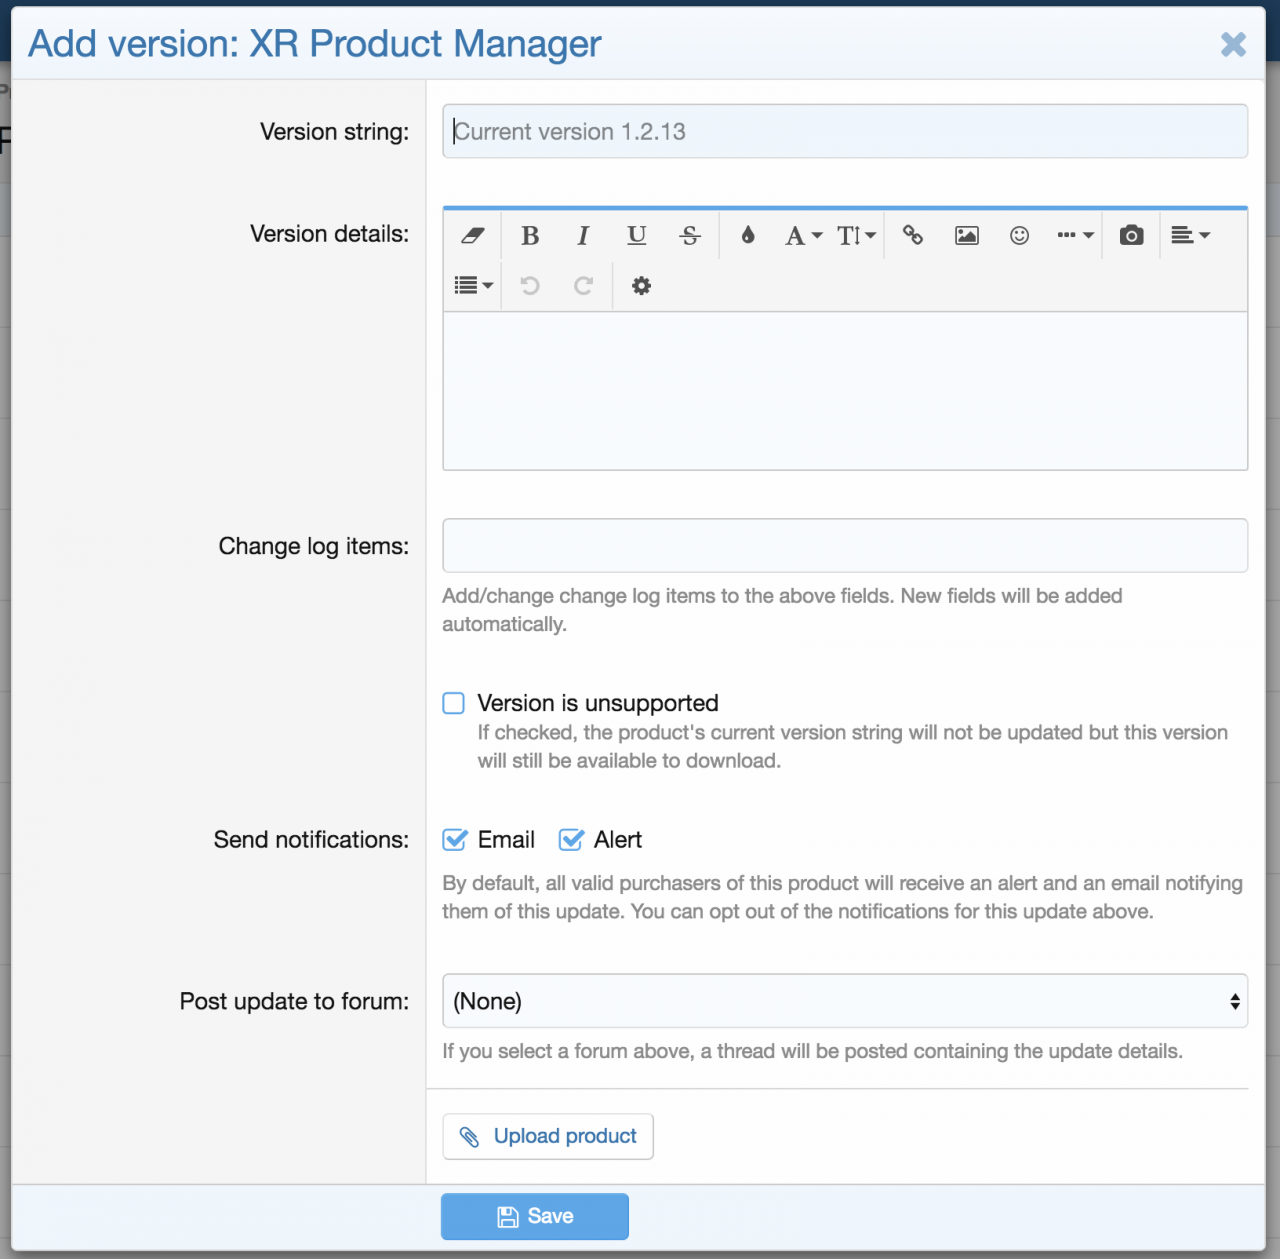1280x1259 pixels.
Task: Uncheck the Email notification checkbox
Action: pos(455,840)
